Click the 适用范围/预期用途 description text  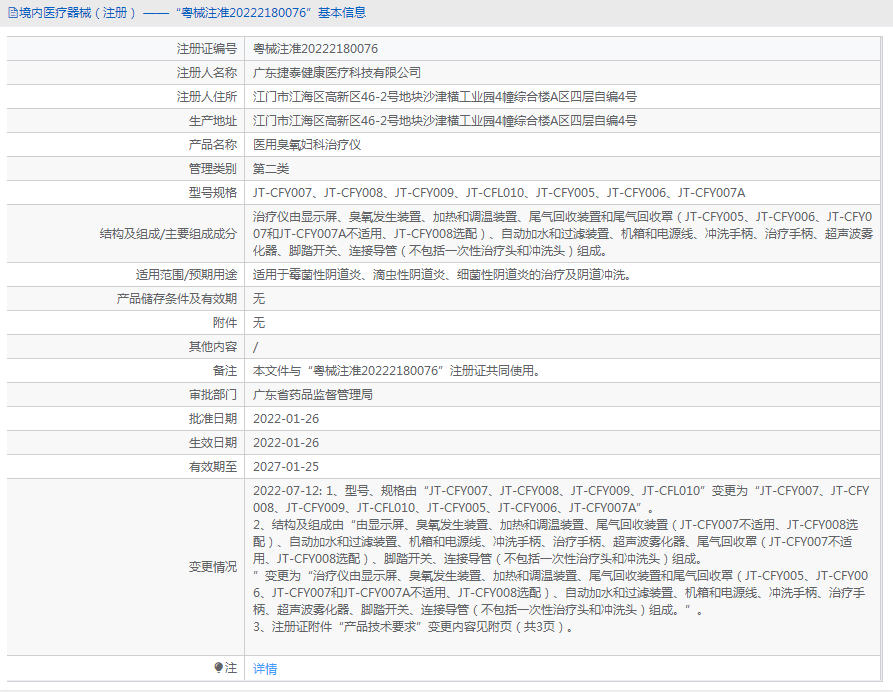[x=442, y=274]
